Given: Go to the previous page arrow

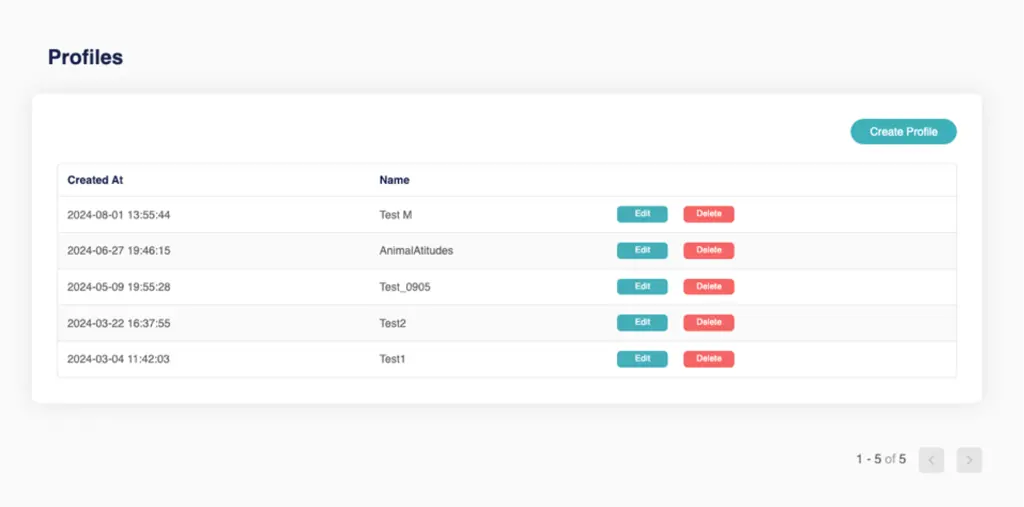Looking at the screenshot, I should tap(931, 460).
